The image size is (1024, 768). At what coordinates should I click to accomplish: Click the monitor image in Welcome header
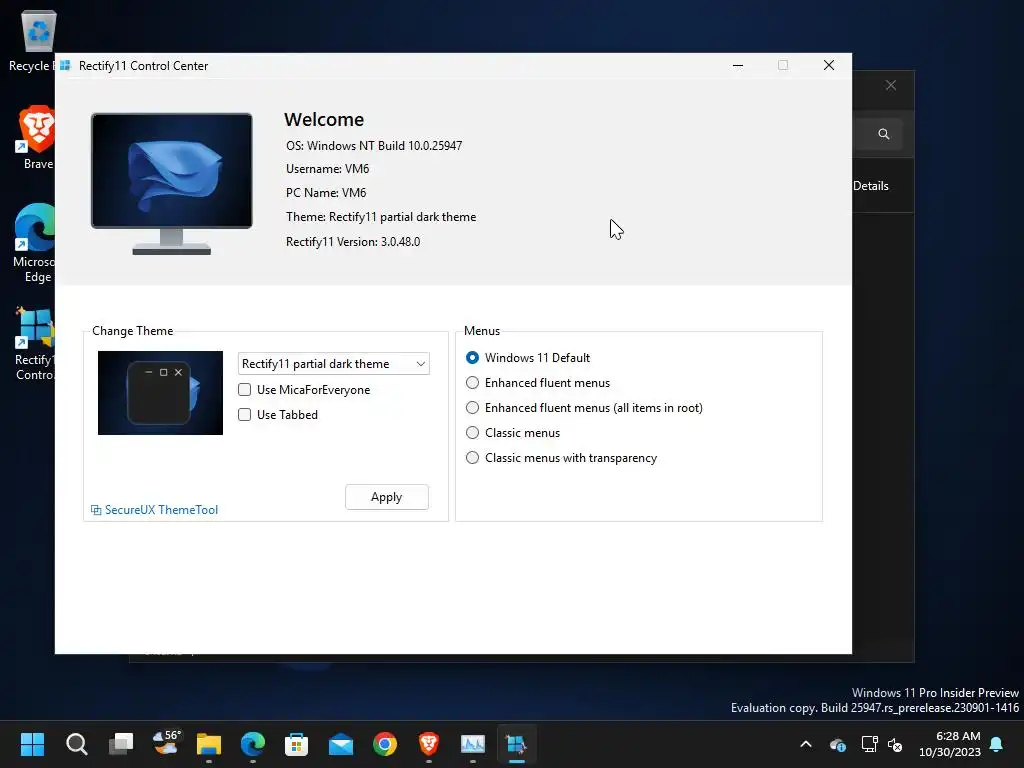(x=172, y=184)
